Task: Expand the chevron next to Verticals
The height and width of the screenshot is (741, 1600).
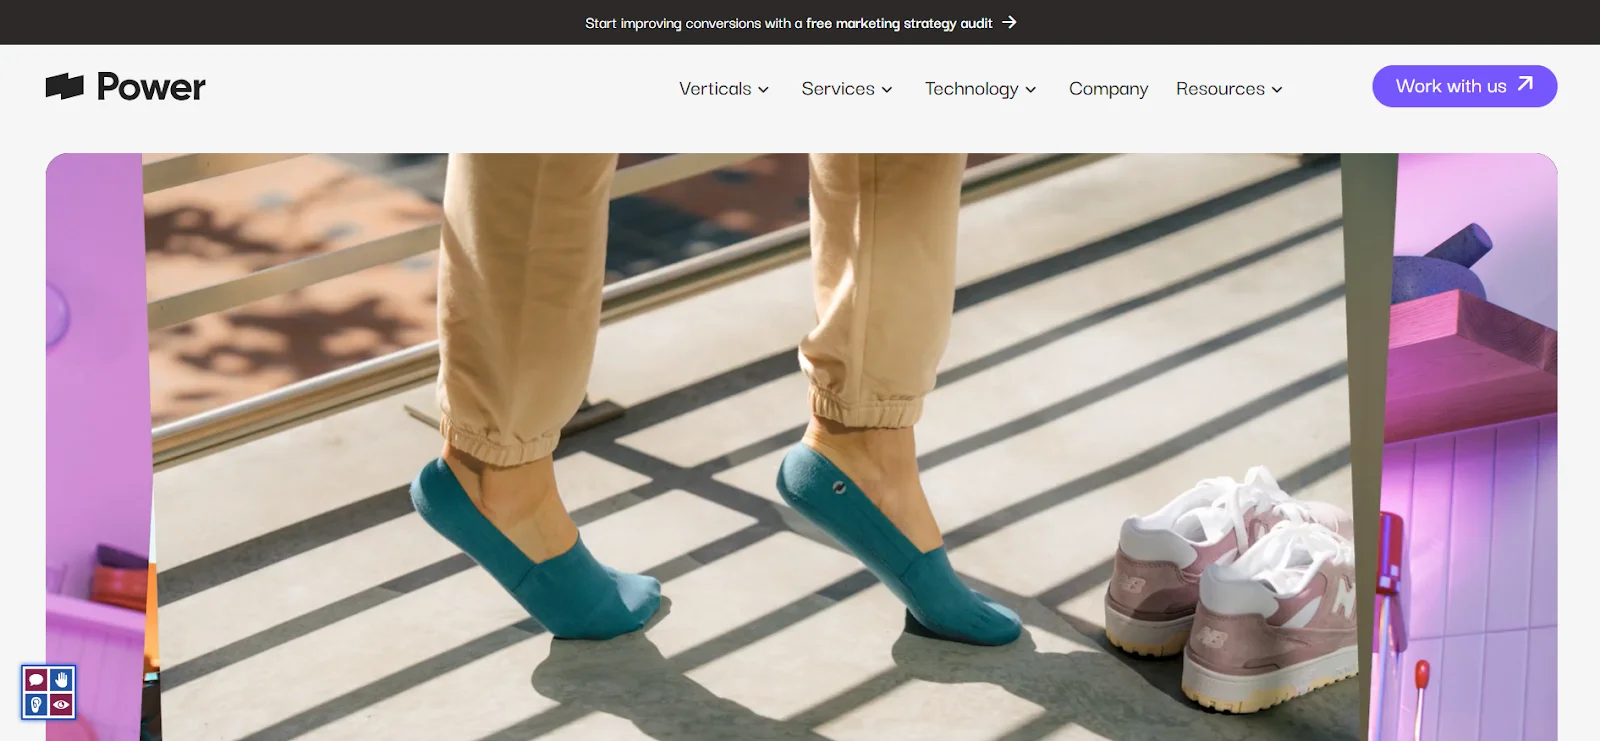Action: coord(764,90)
